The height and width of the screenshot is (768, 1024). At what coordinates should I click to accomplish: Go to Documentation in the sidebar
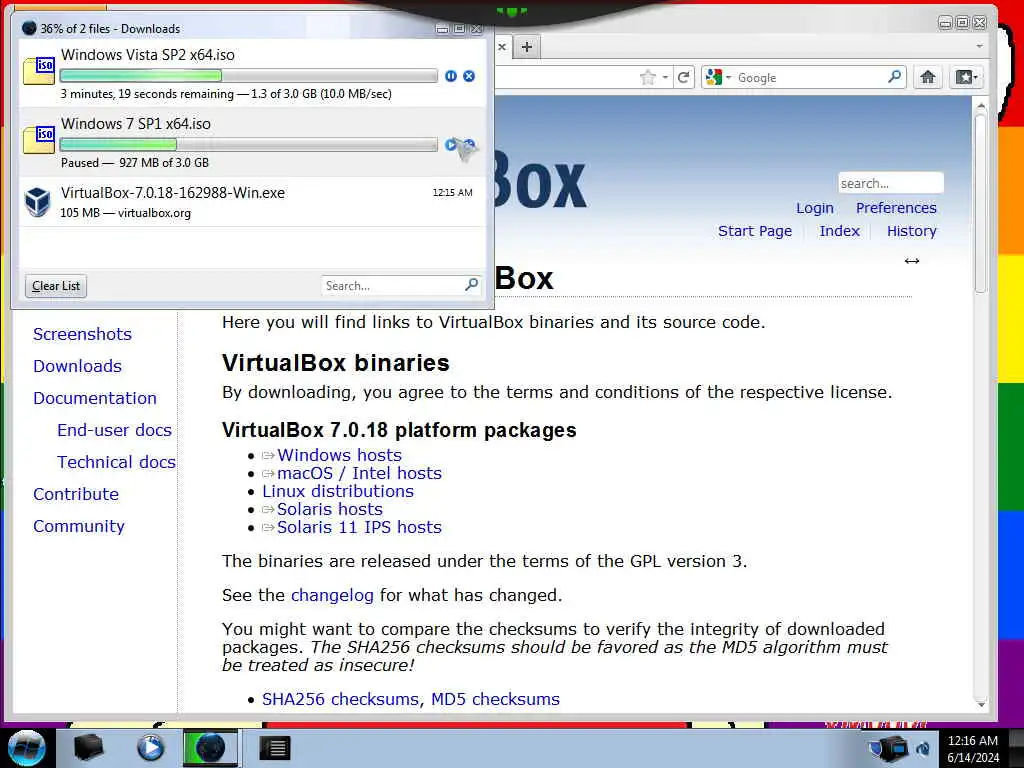[x=95, y=398]
